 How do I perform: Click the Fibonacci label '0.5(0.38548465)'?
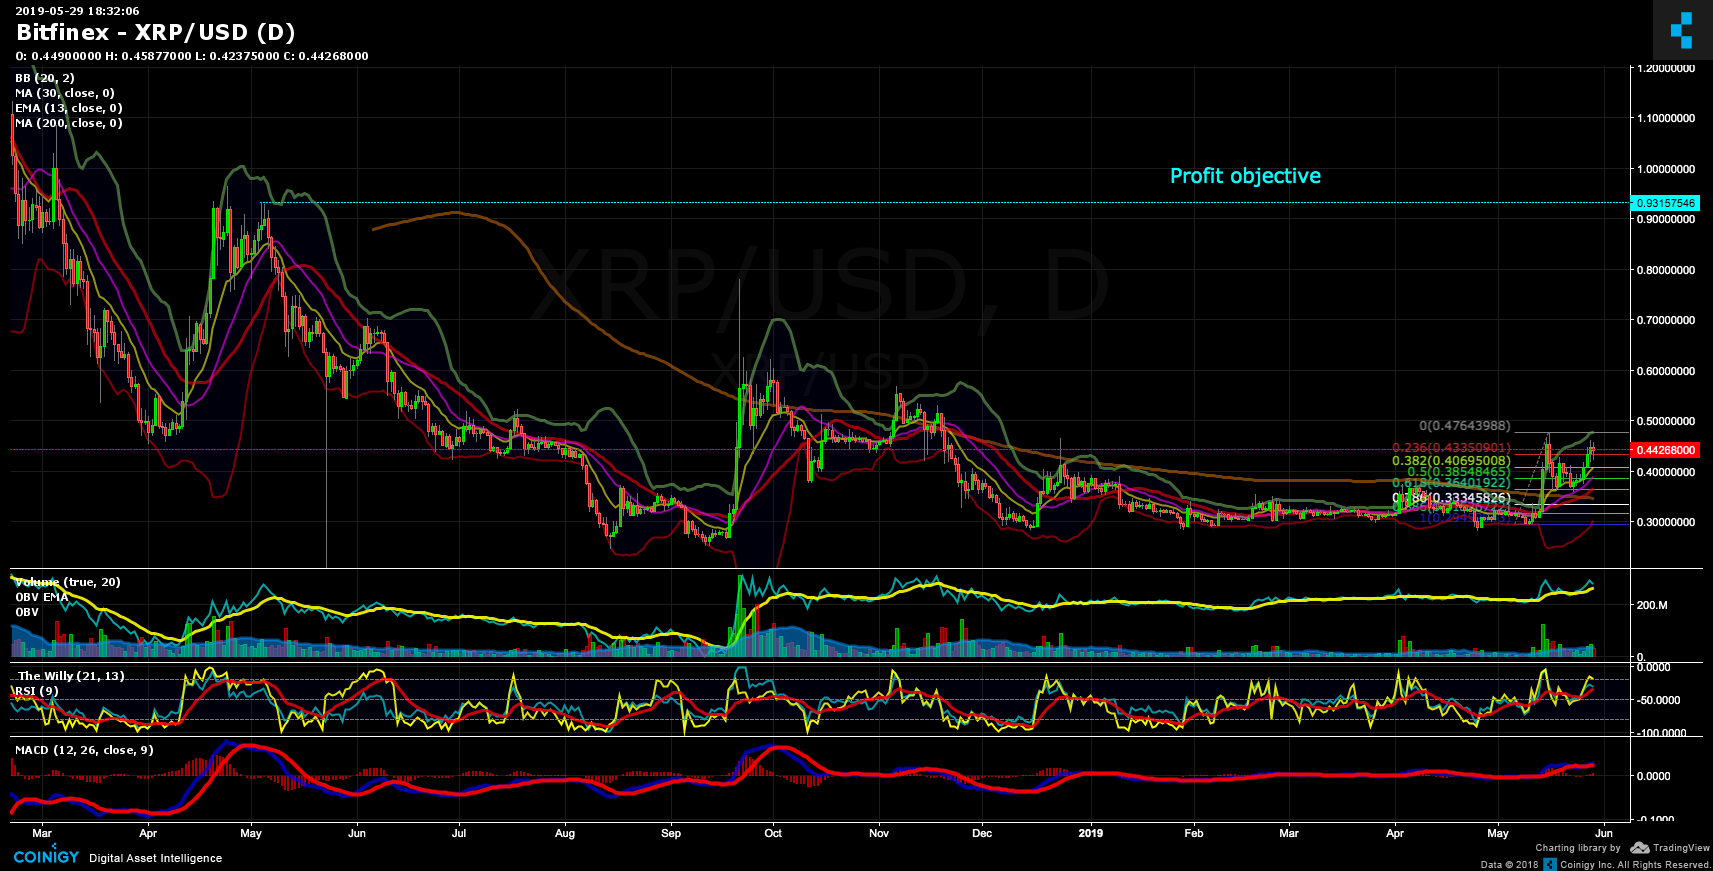(x=1458, y=472)
